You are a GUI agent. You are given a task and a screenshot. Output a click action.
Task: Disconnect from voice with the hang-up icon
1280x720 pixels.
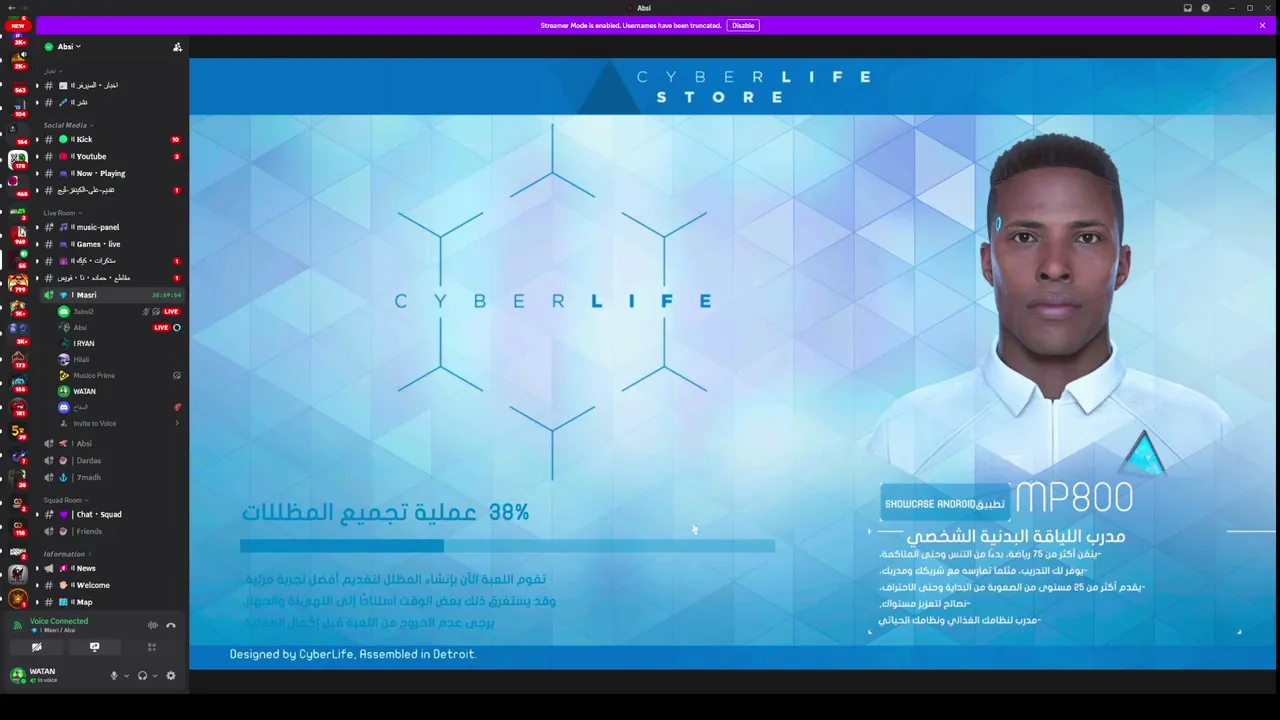(x=171, y=625)
